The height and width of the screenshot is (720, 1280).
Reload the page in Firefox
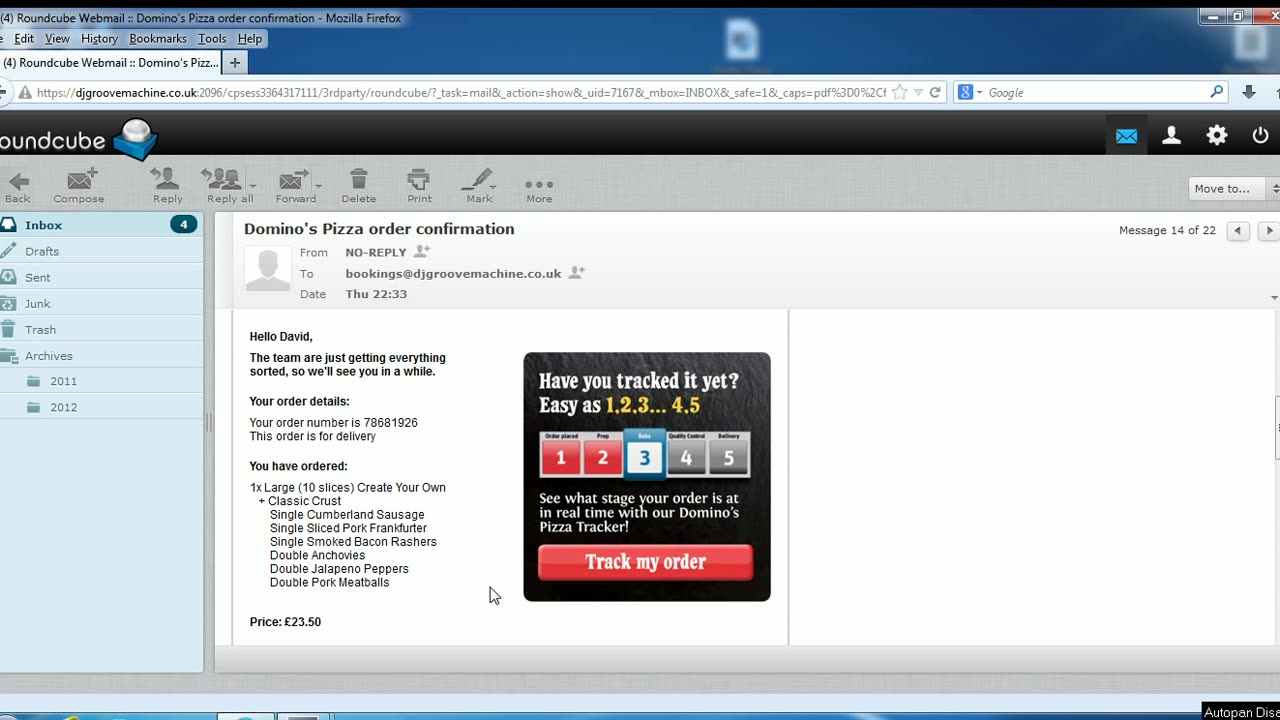tap(935, 92)
